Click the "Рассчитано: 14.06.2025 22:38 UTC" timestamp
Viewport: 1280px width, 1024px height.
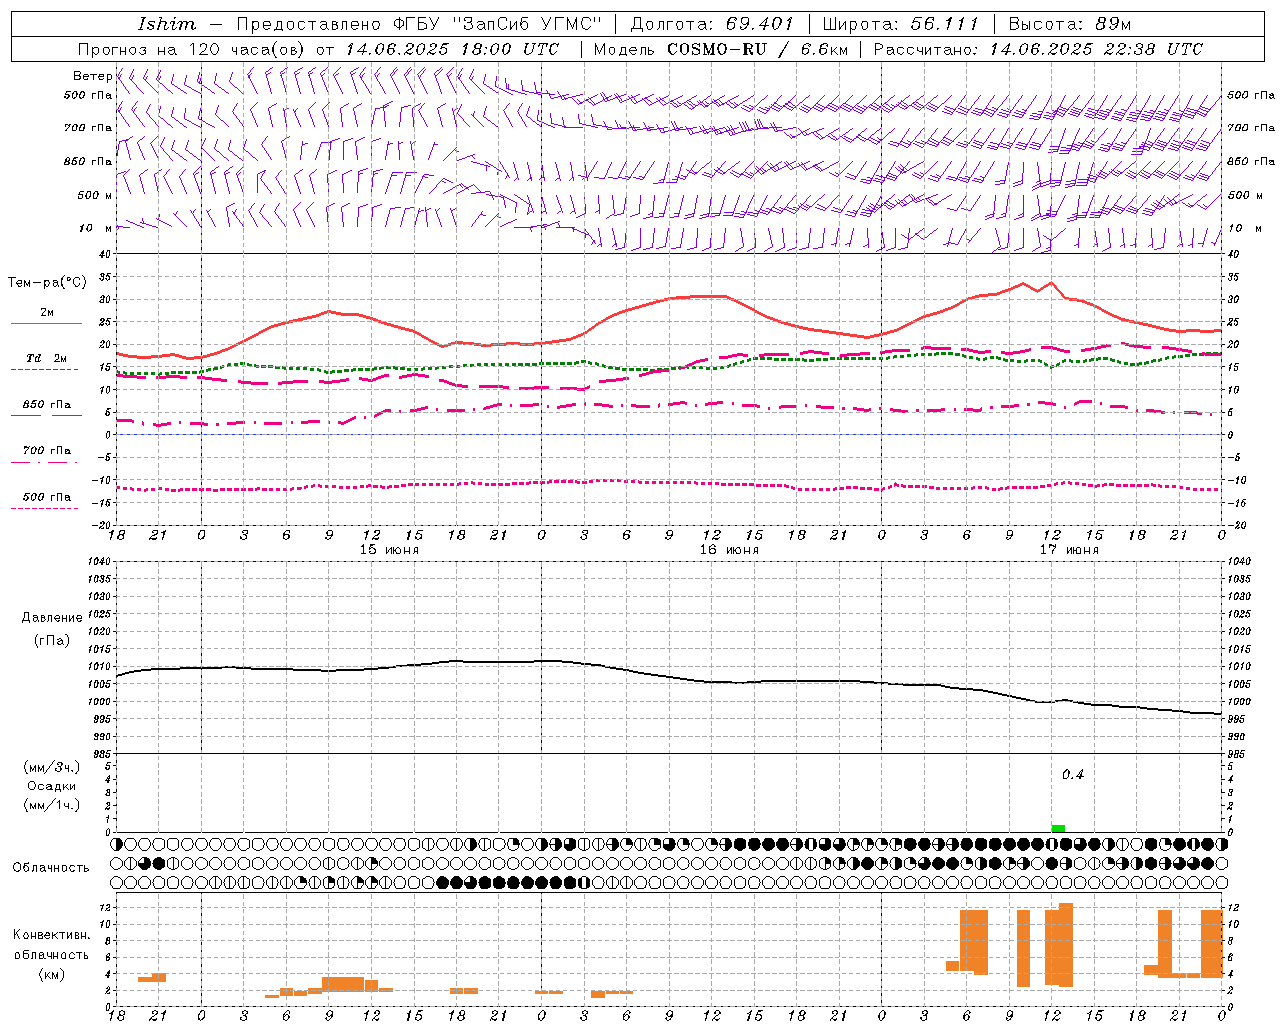(x=1038, y=49)
